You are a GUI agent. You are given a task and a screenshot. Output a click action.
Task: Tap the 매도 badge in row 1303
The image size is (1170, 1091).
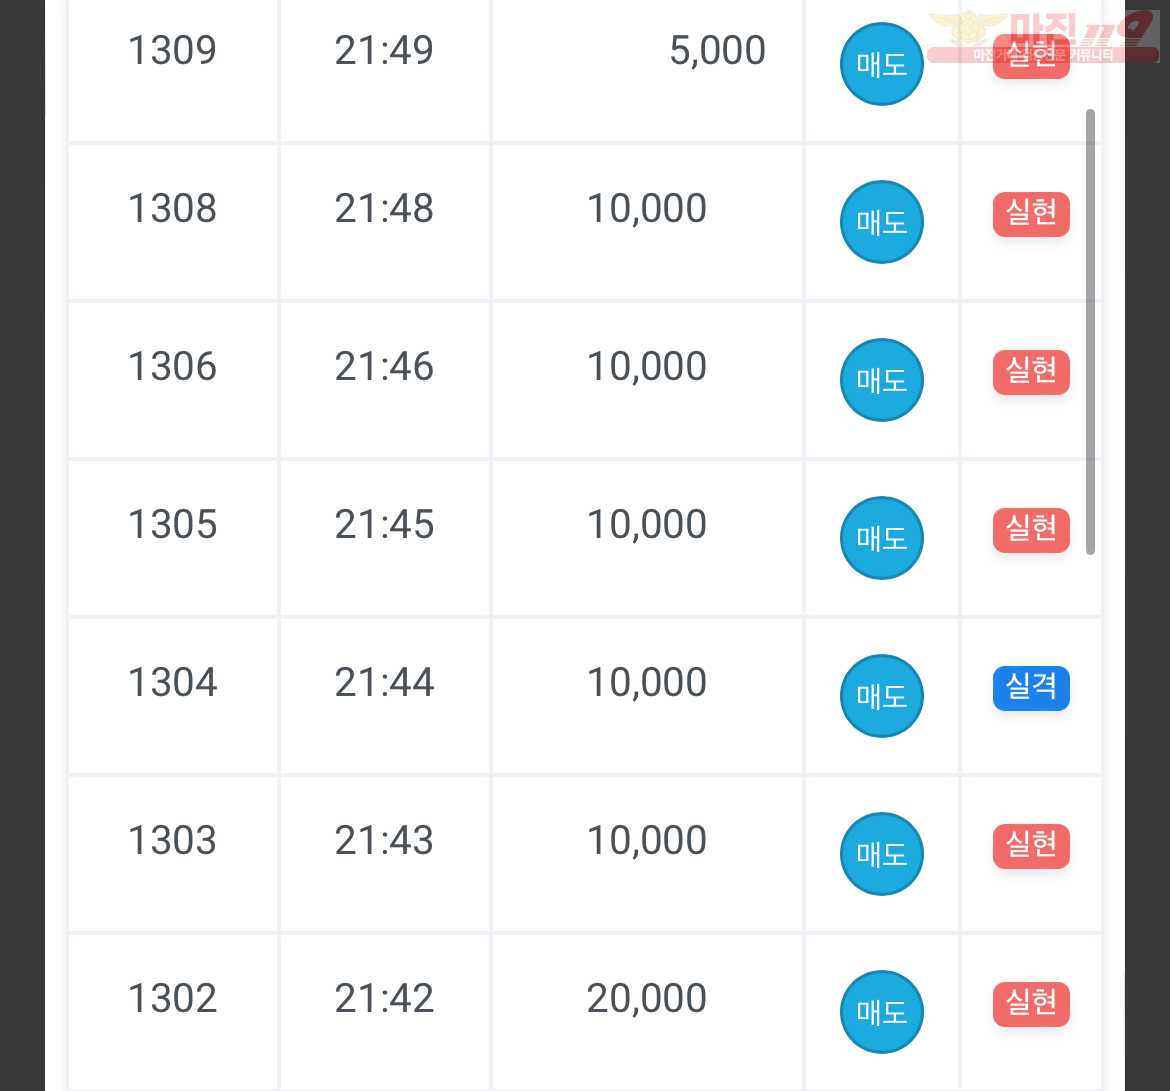tap(881, 854)
